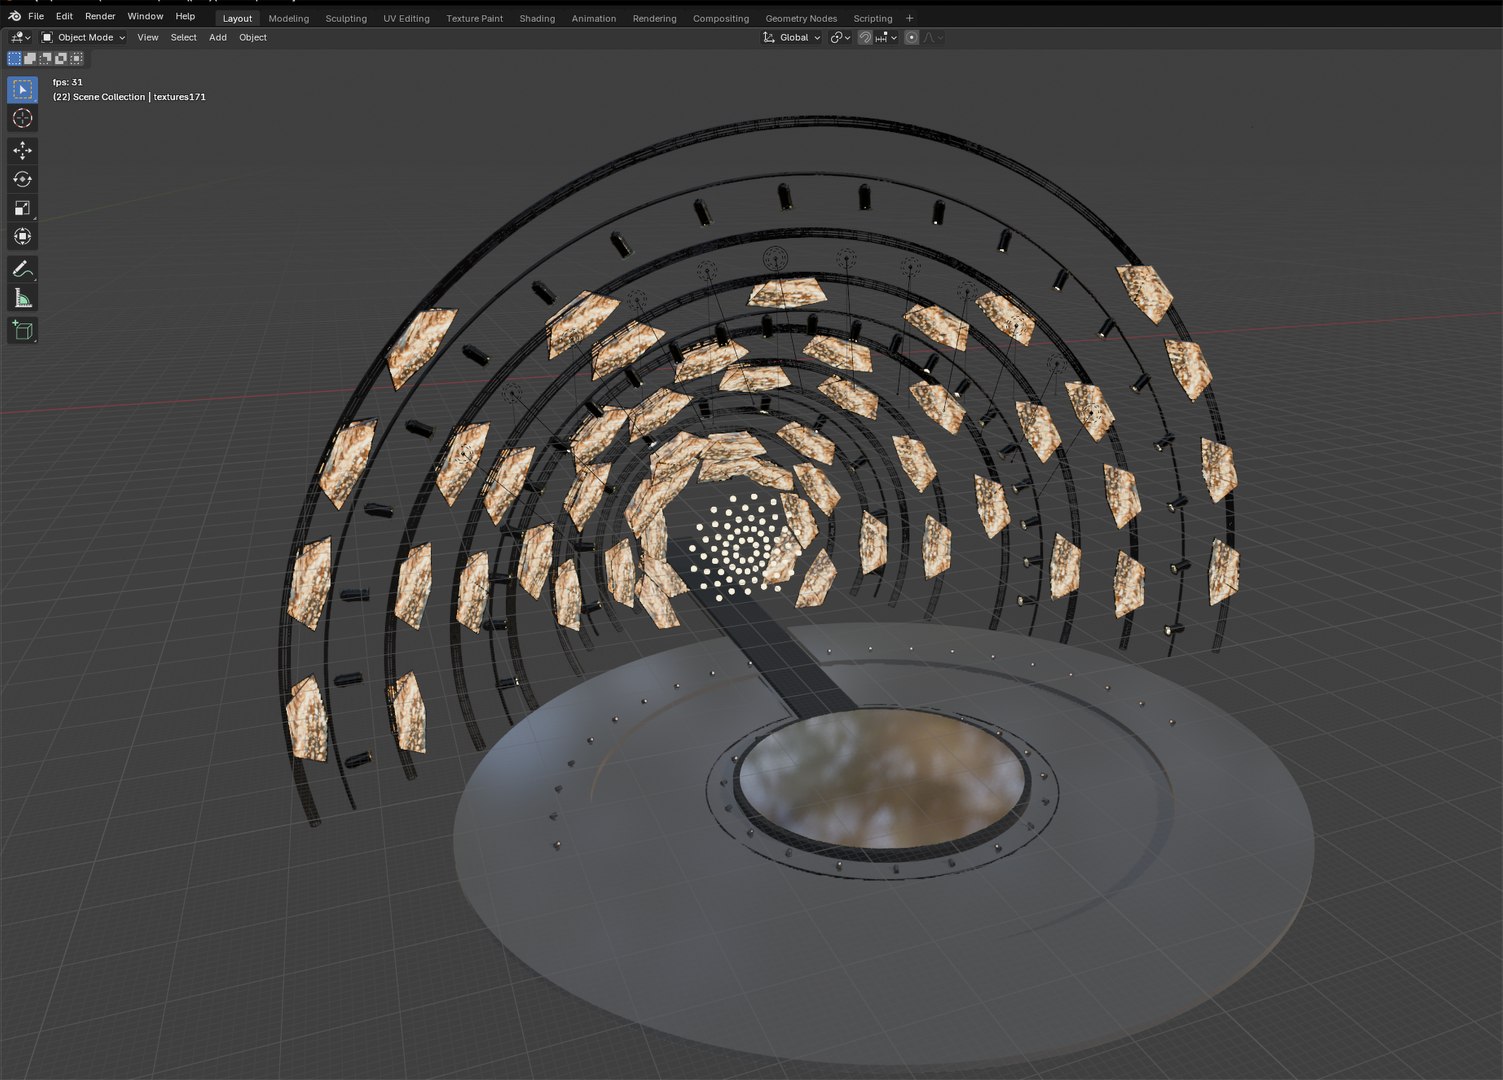Open the viewport View menu
Image resolution: width=1503 pixels, height=1080 pixels.
point(148,37)
